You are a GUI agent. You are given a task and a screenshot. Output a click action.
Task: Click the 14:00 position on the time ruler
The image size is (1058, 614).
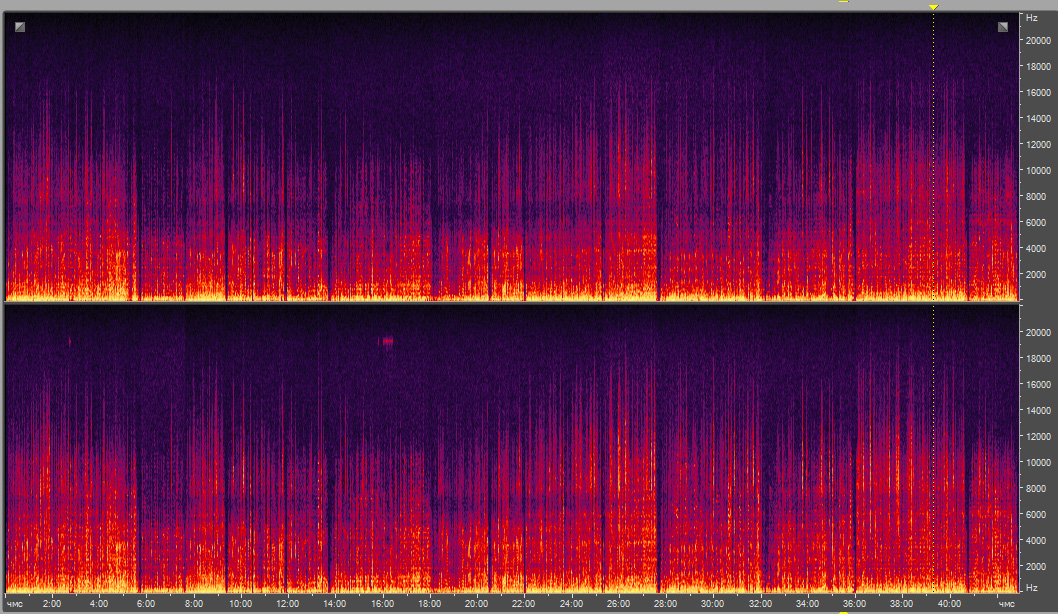click(x=335, y=604)
